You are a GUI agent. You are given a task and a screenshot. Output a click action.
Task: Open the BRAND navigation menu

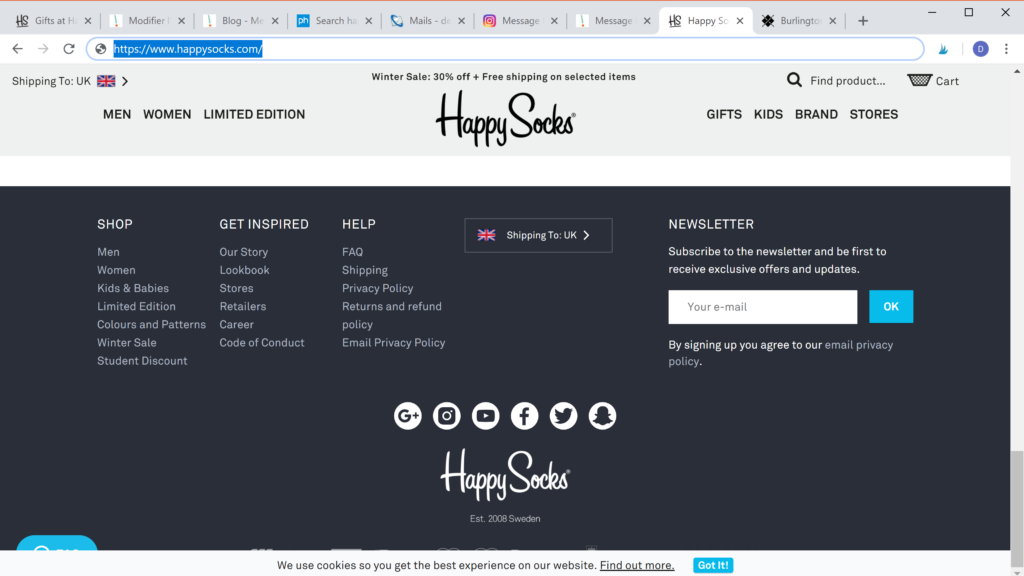tap(816, 114)
